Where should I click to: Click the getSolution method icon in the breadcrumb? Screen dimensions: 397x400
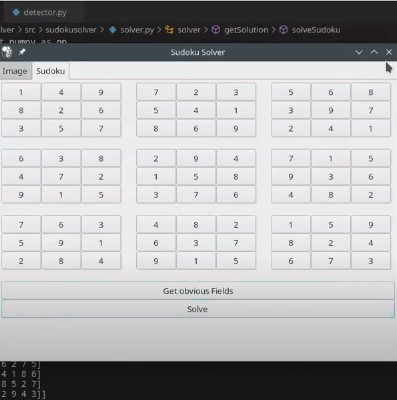(216, 30)
